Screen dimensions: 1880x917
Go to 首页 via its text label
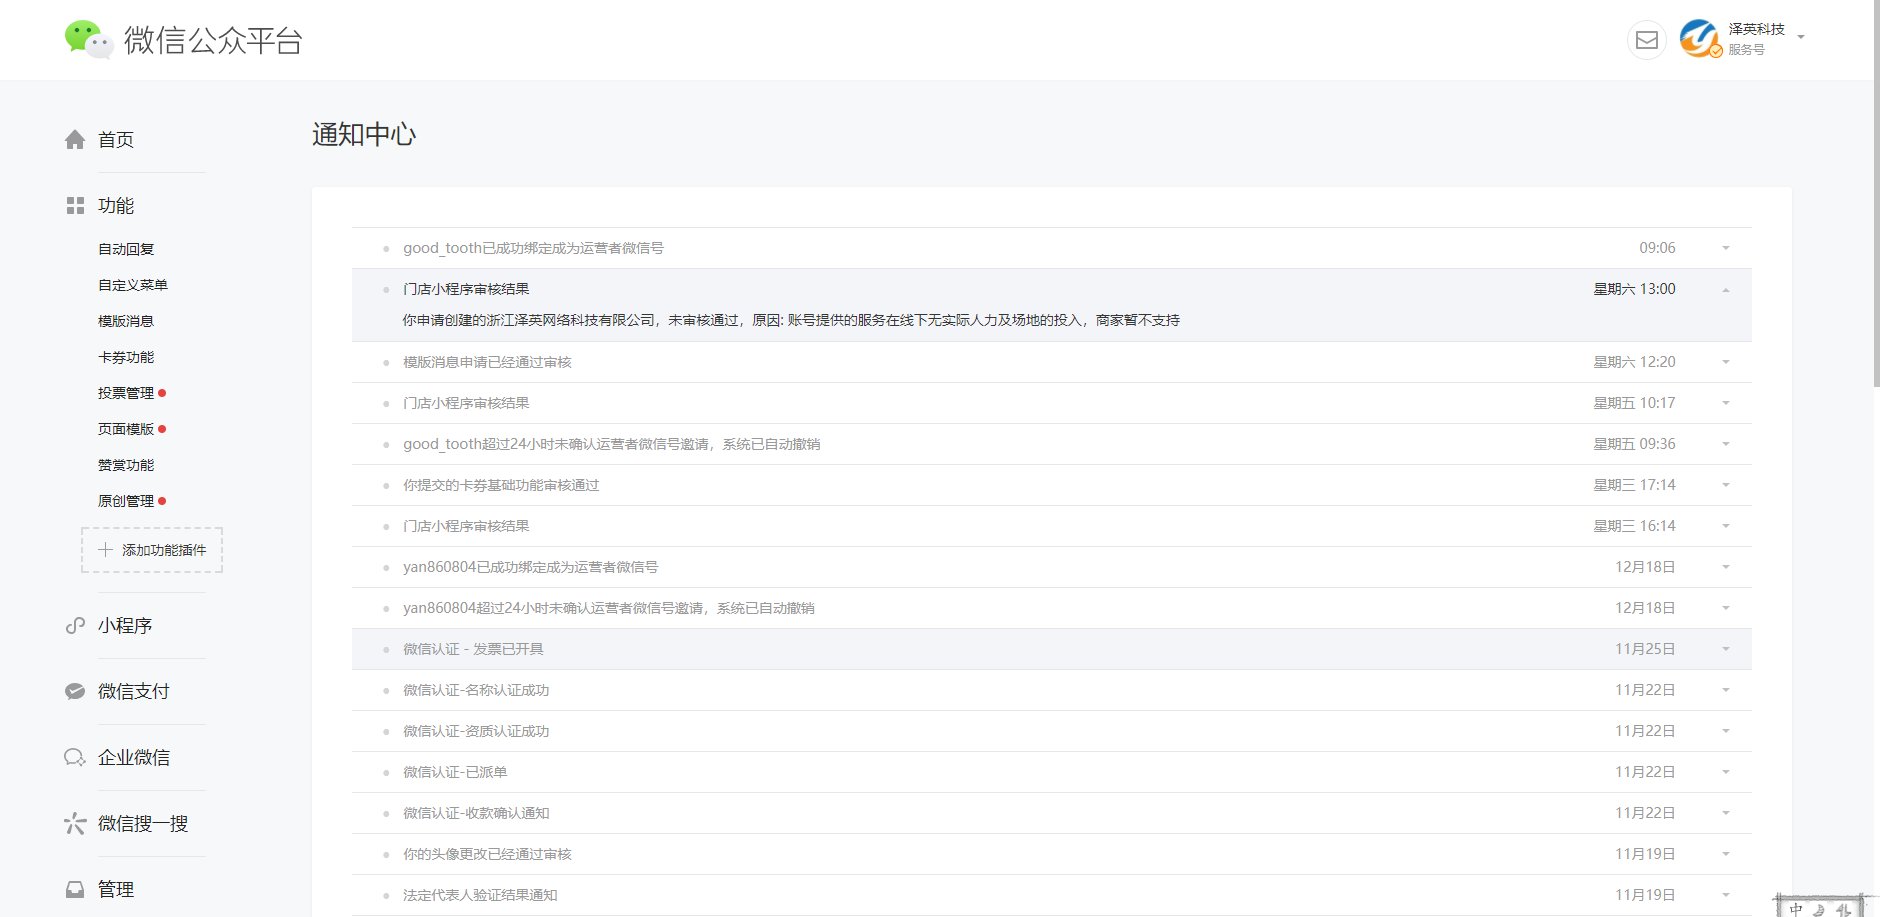(x=116, y=140)
